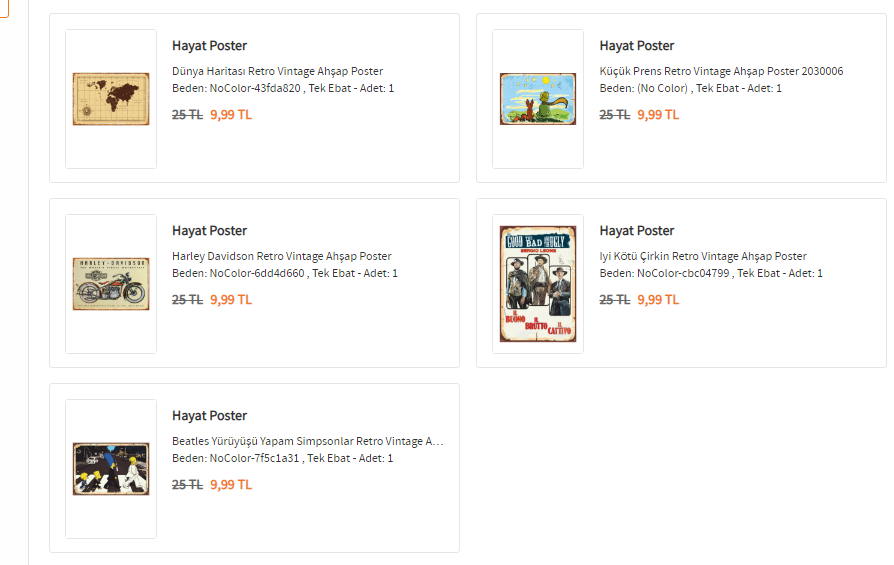Click the crossed-out 25 TL on Beatles card
This screenshot has height=565, width=894.
click(x=187, y=485)
